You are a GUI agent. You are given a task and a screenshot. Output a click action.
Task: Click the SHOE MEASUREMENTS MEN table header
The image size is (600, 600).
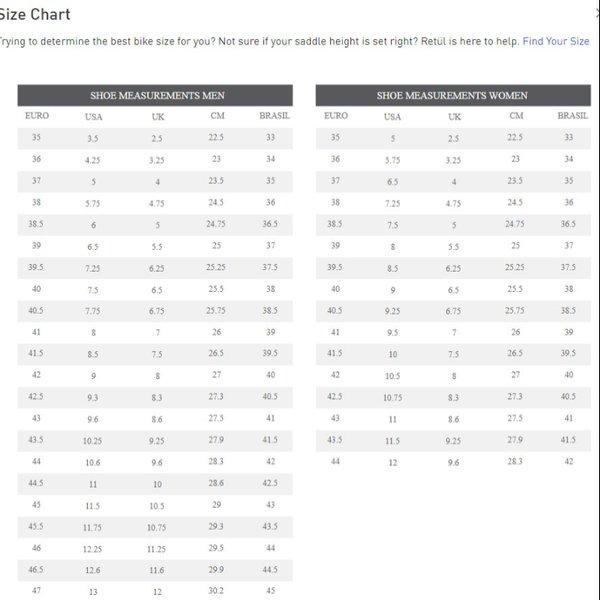(157, 96)
